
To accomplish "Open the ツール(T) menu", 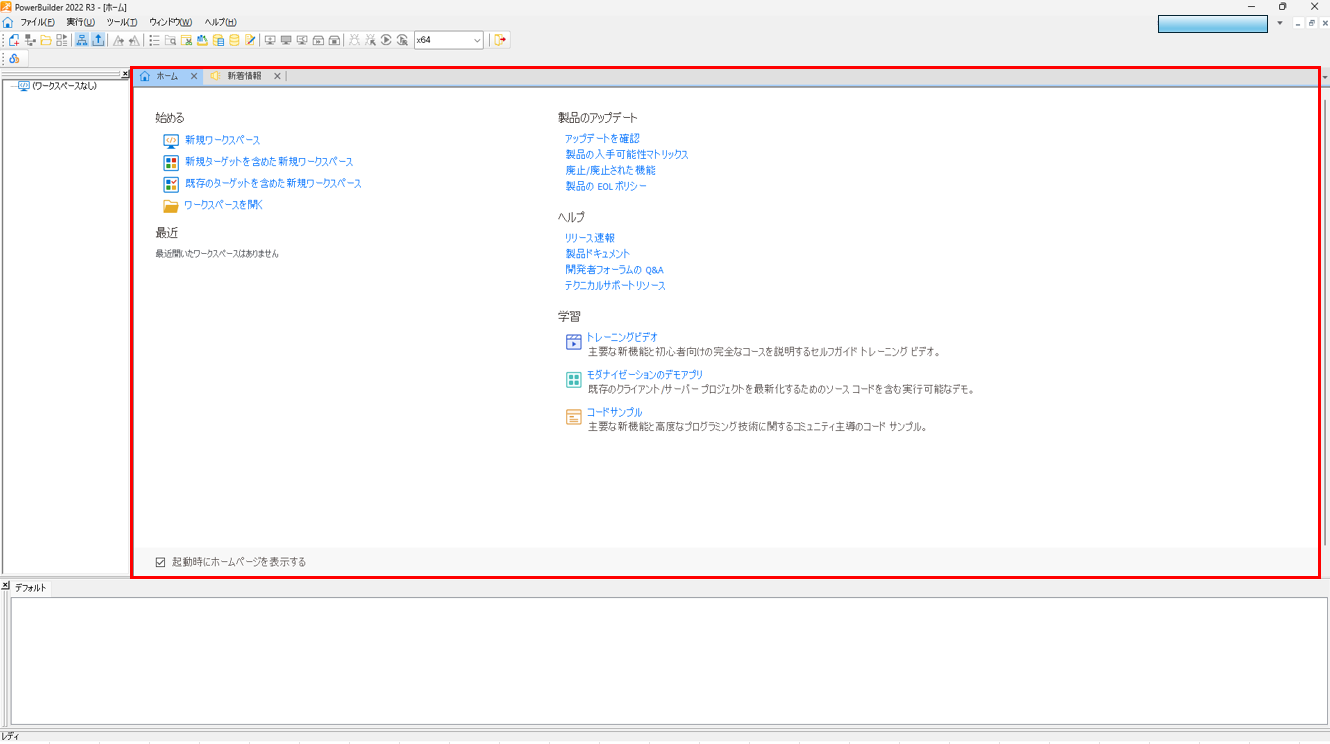I will 122,22.
